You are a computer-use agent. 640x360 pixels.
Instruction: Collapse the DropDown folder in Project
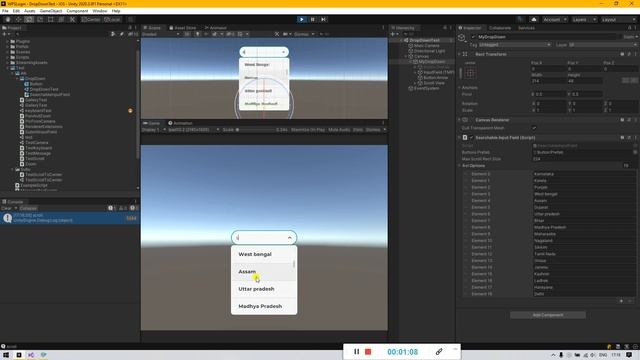tap(18, 78)
